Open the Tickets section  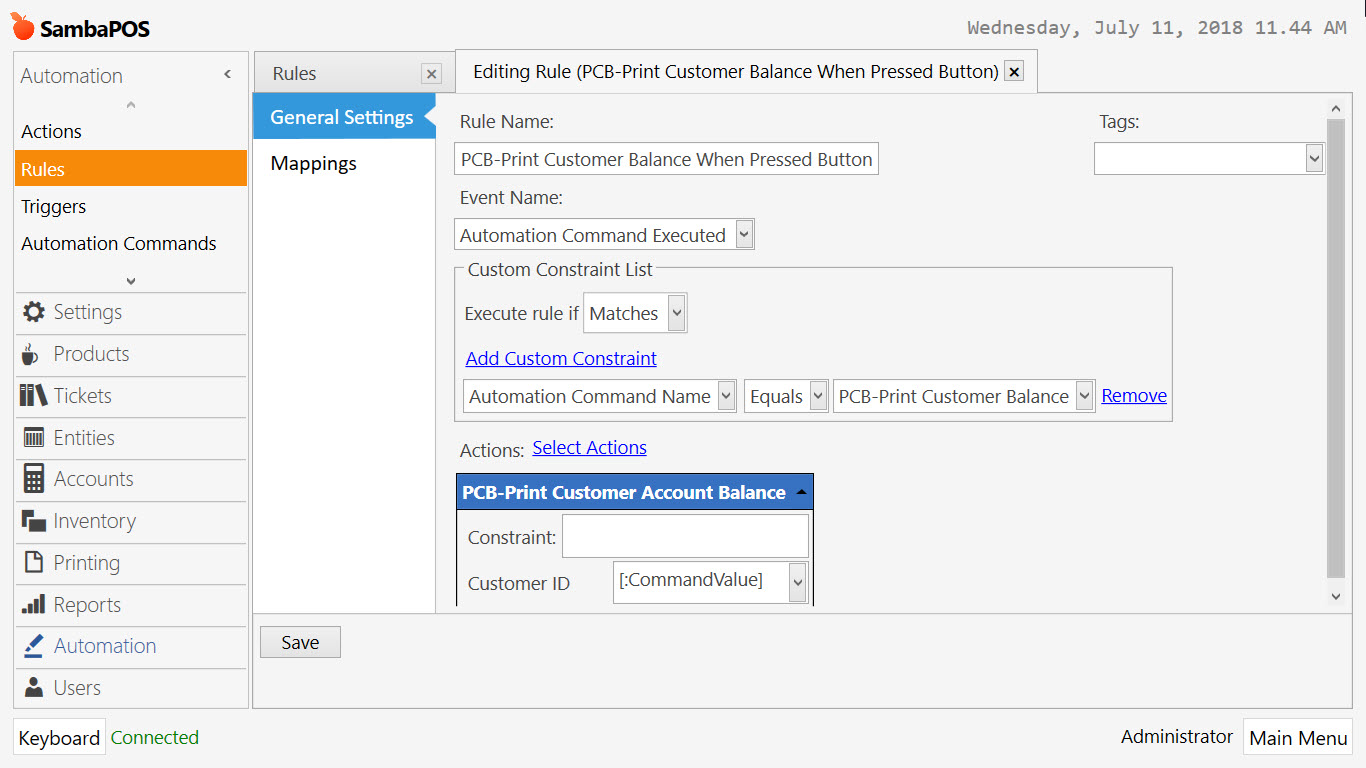click(x=31, y=397)
